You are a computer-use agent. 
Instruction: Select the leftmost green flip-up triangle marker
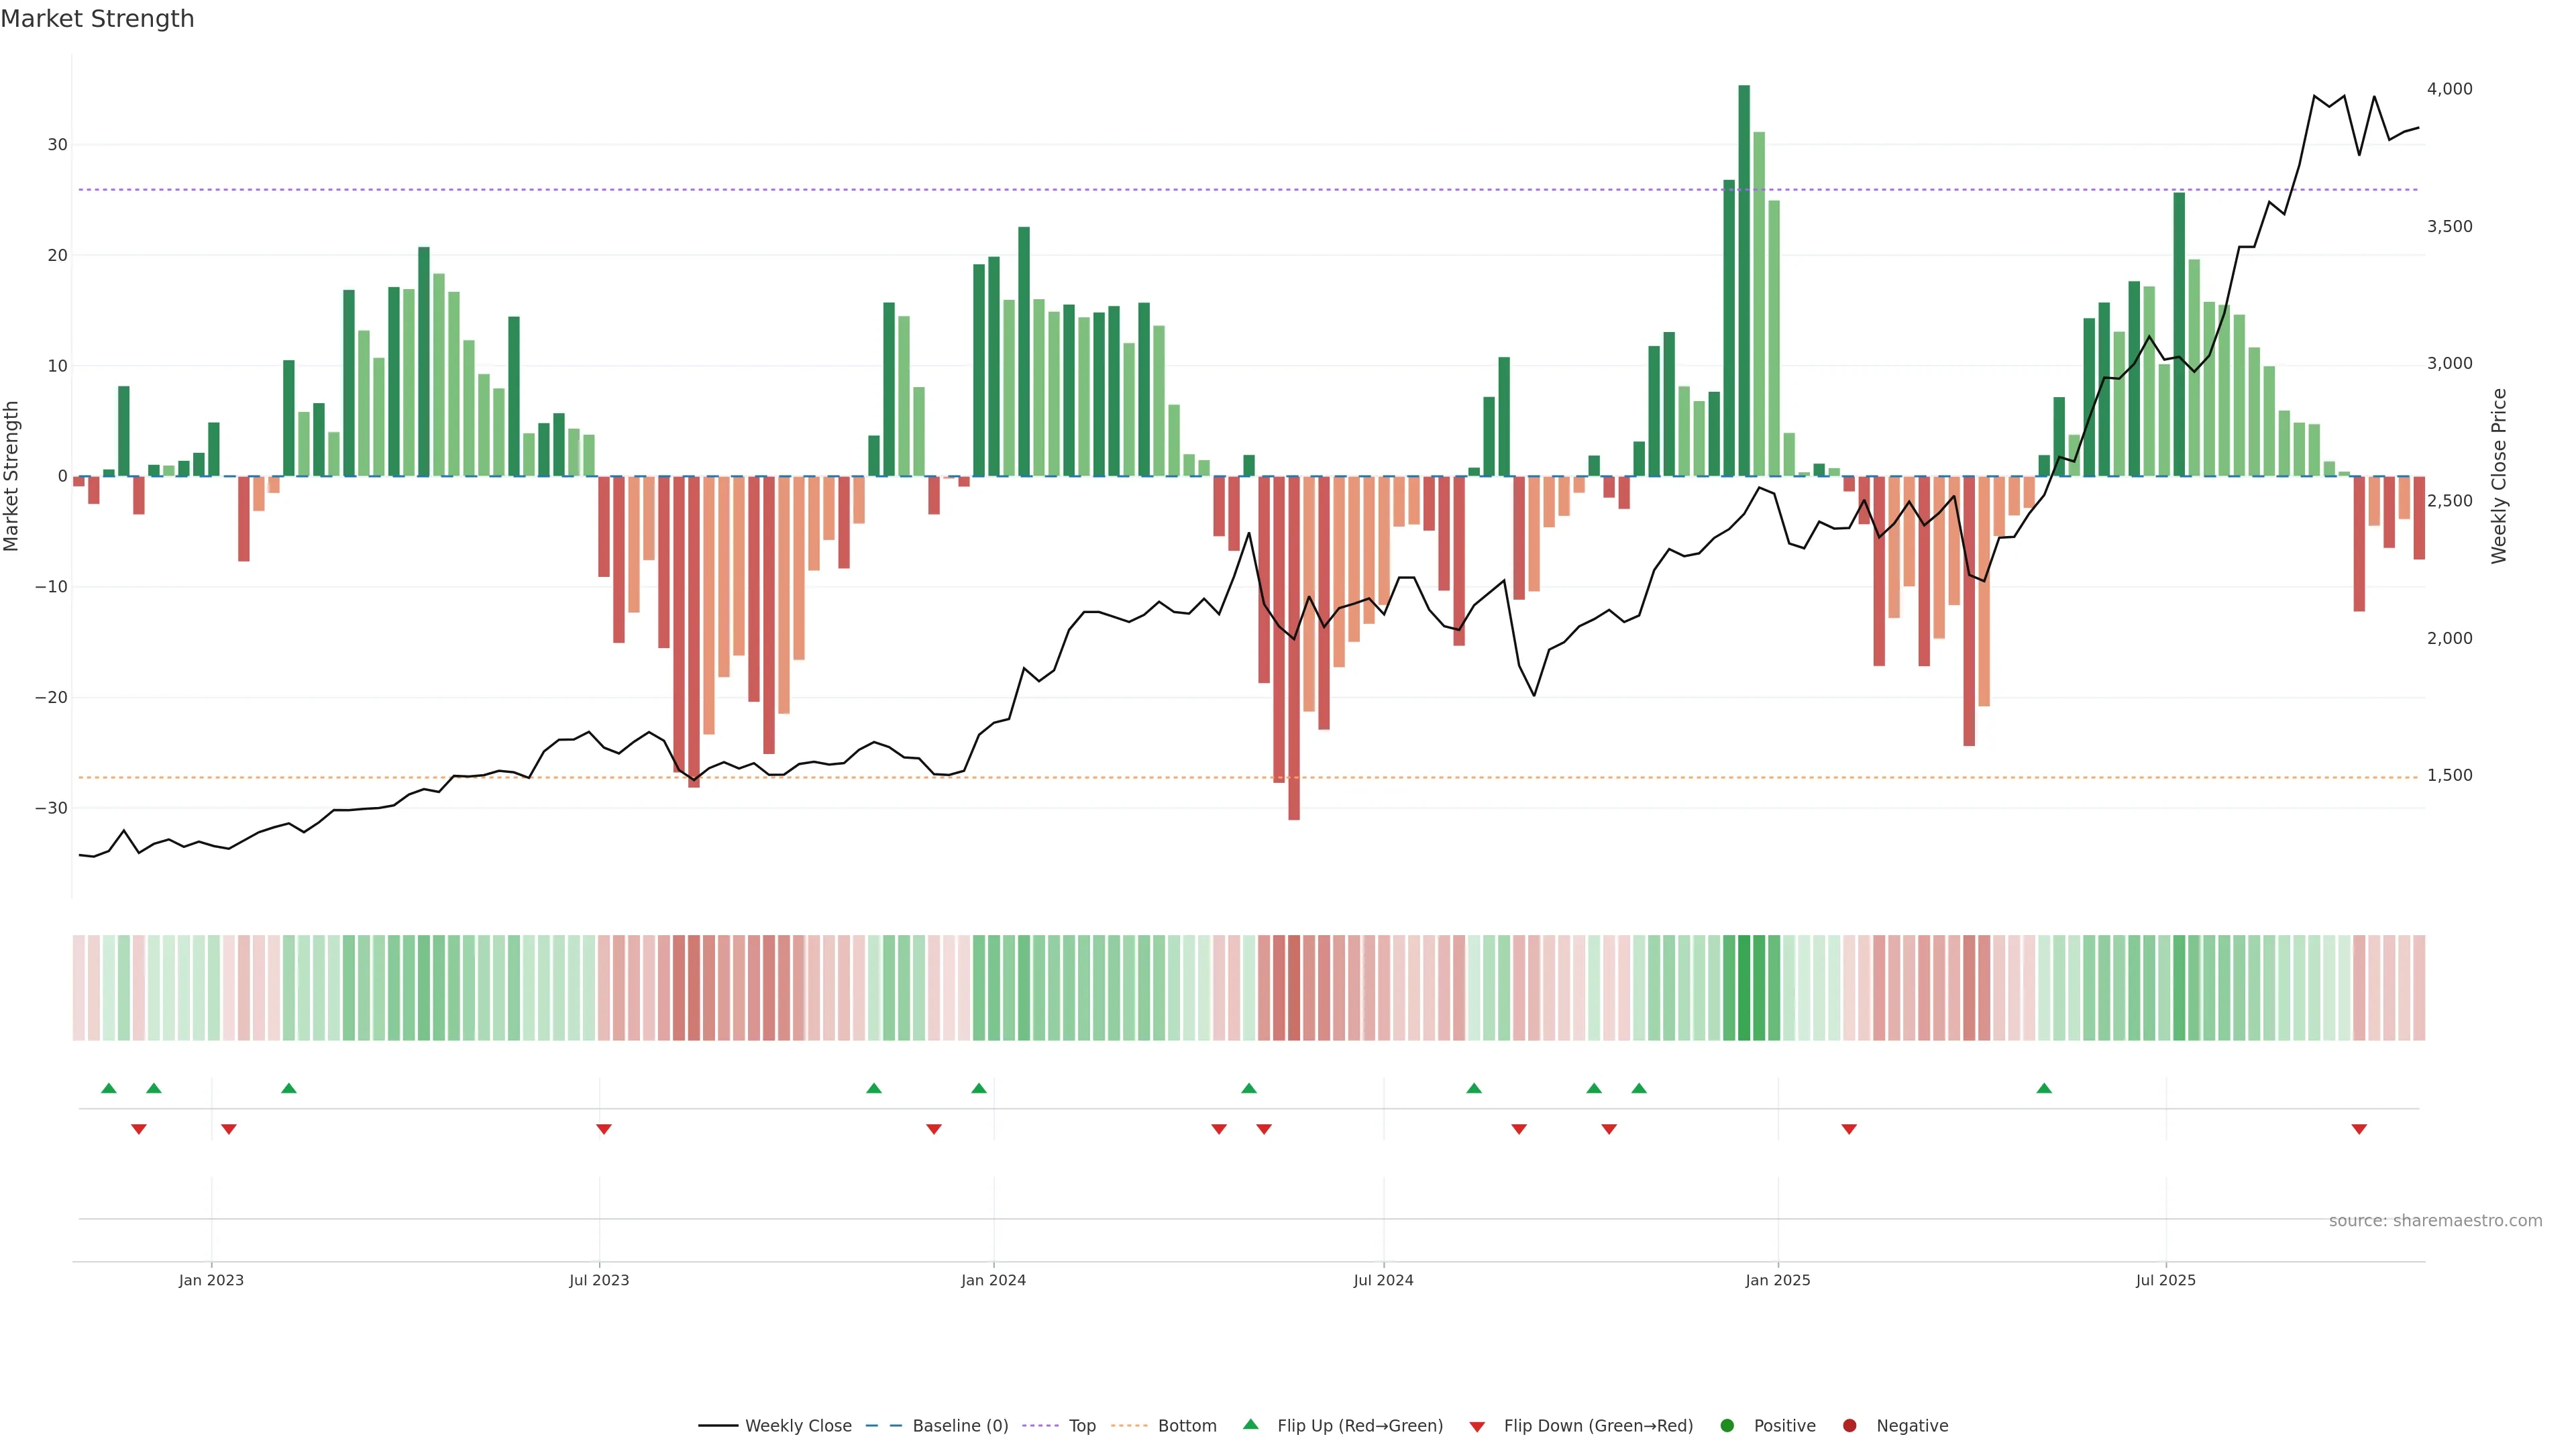109,1088
